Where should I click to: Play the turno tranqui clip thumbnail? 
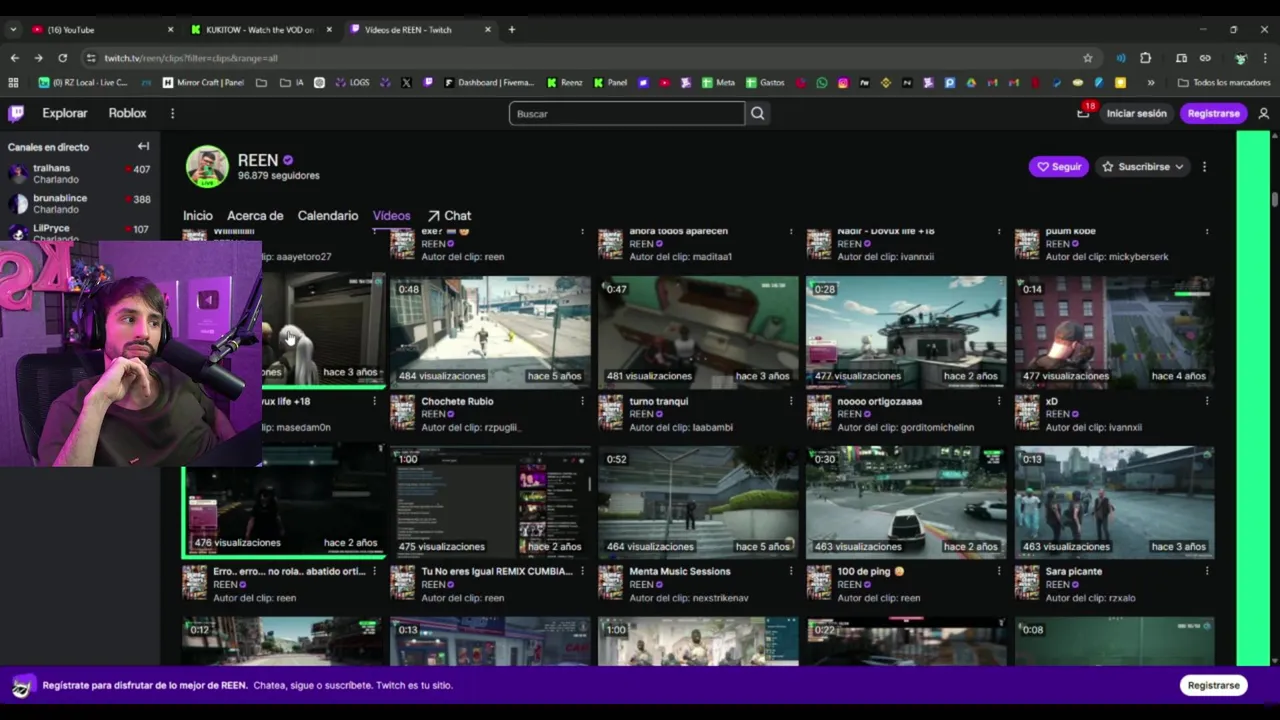[x=698, y=332]
